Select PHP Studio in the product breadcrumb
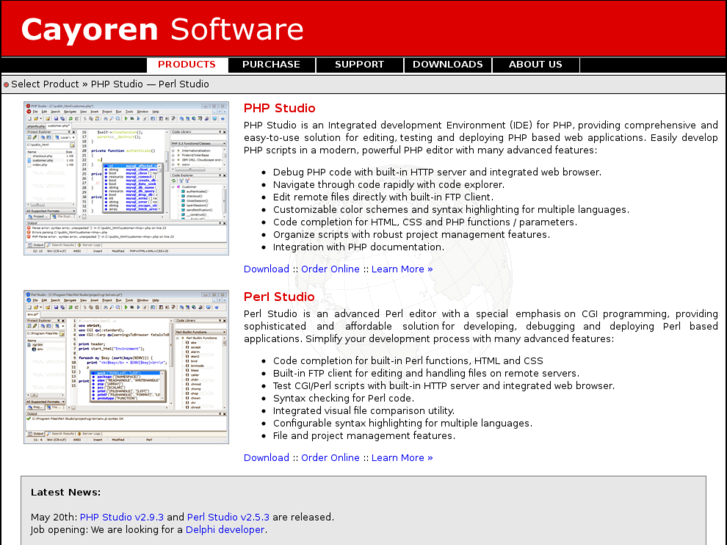This screenshot has width=727, height=545. [117, 84]
